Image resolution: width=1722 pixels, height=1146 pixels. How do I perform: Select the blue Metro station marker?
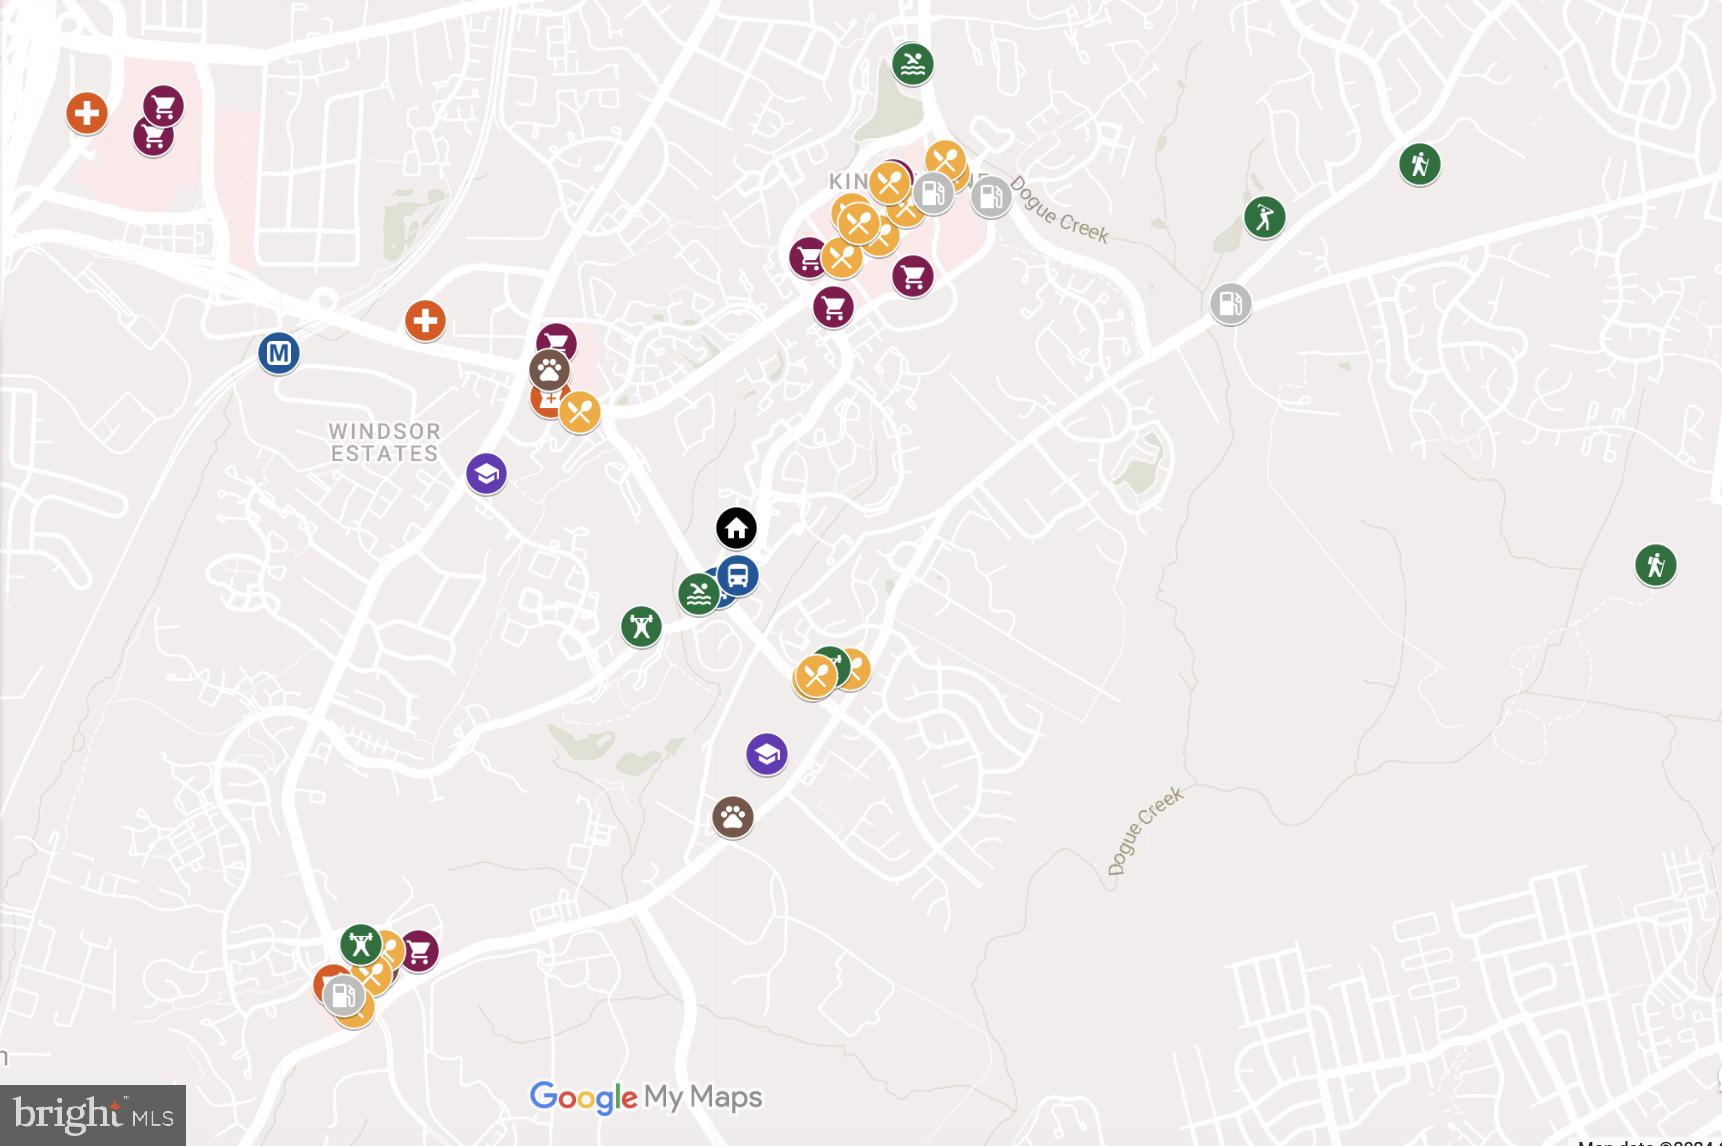279,353
